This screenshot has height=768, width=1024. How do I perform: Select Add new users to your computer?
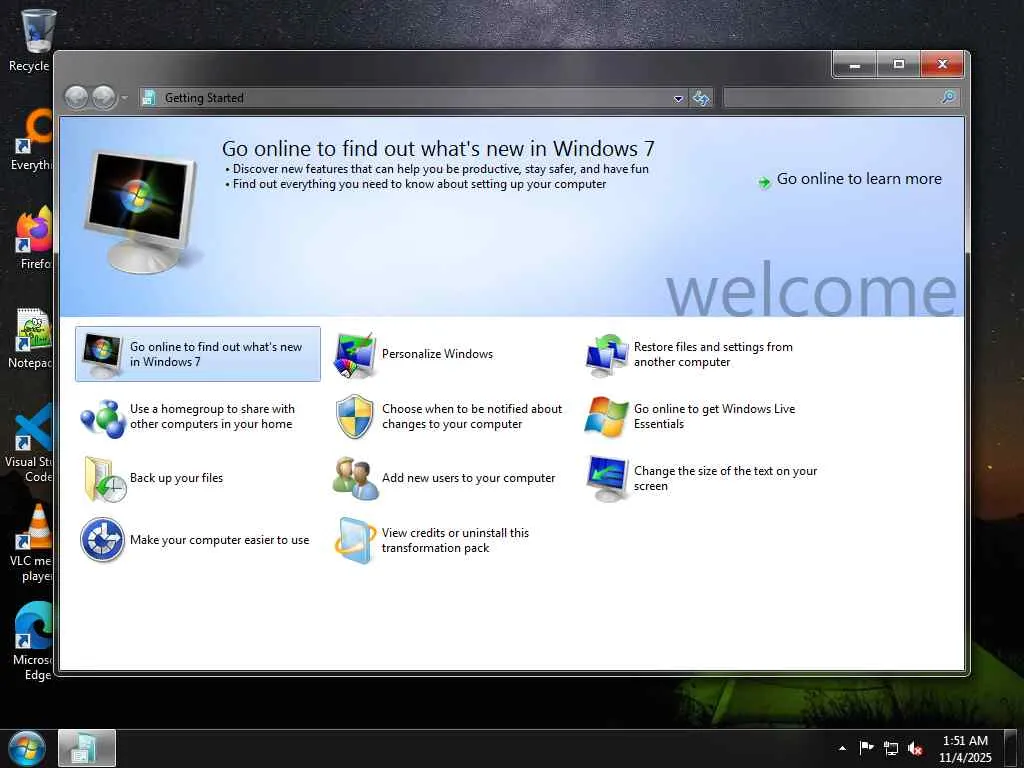[468, 478]
